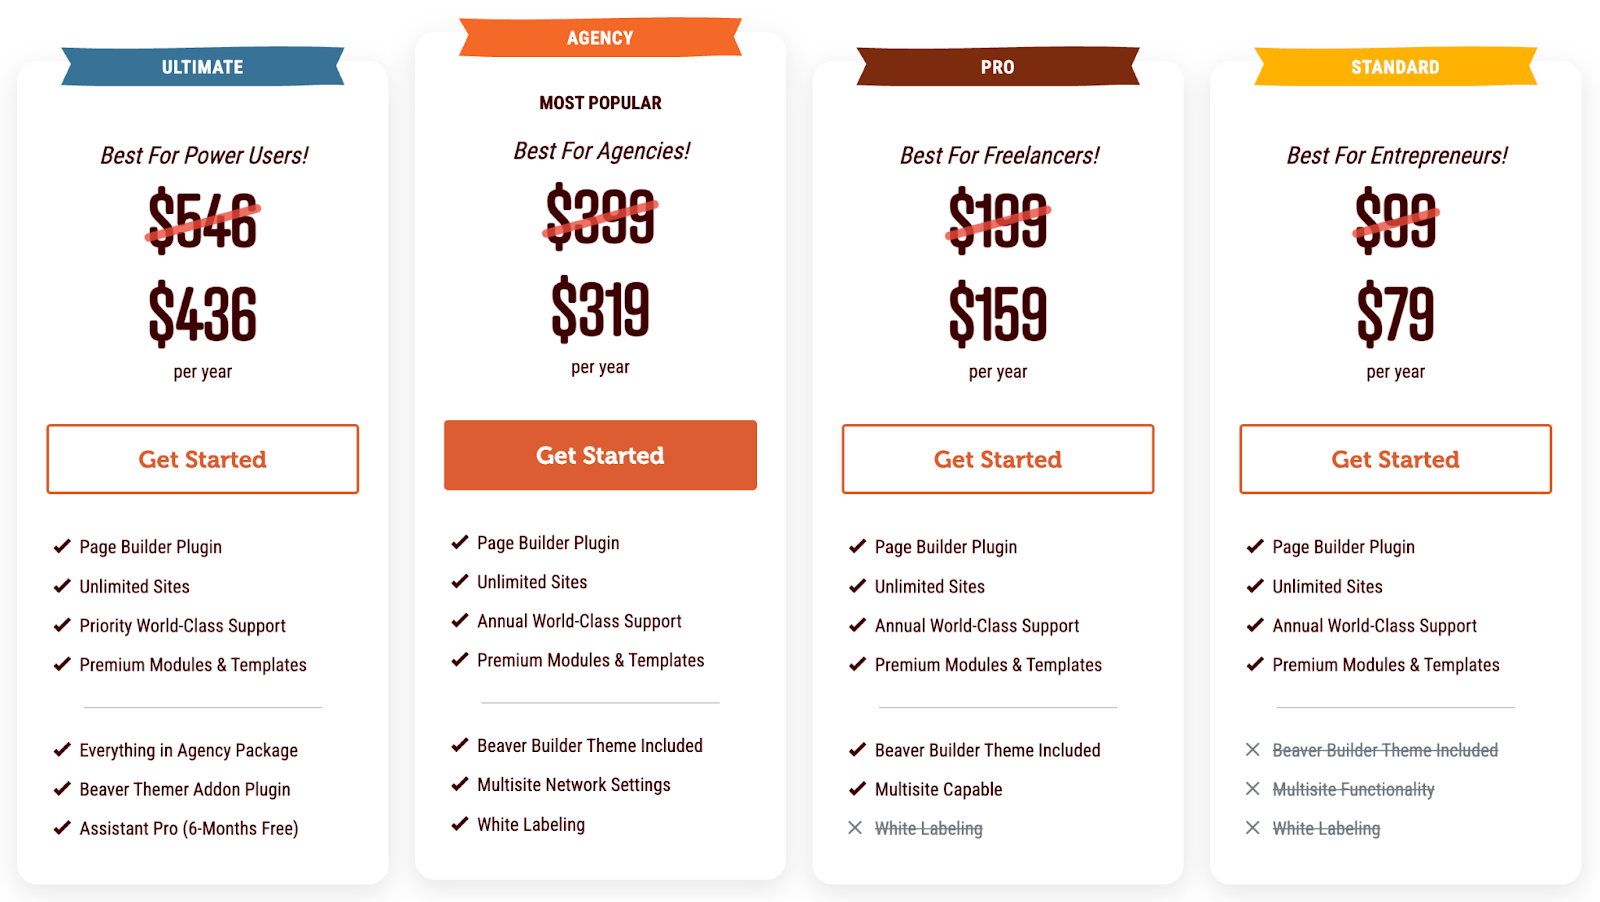Select the checkmark next to Beaver Themer Addon Plugin
Screen dimensions: 1600x902
point(60,789)
